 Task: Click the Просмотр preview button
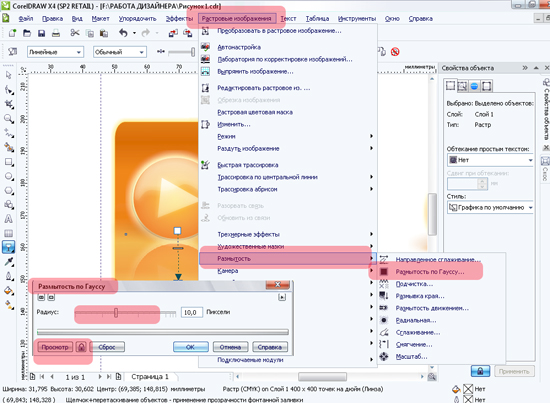click(x=55, y=347)
